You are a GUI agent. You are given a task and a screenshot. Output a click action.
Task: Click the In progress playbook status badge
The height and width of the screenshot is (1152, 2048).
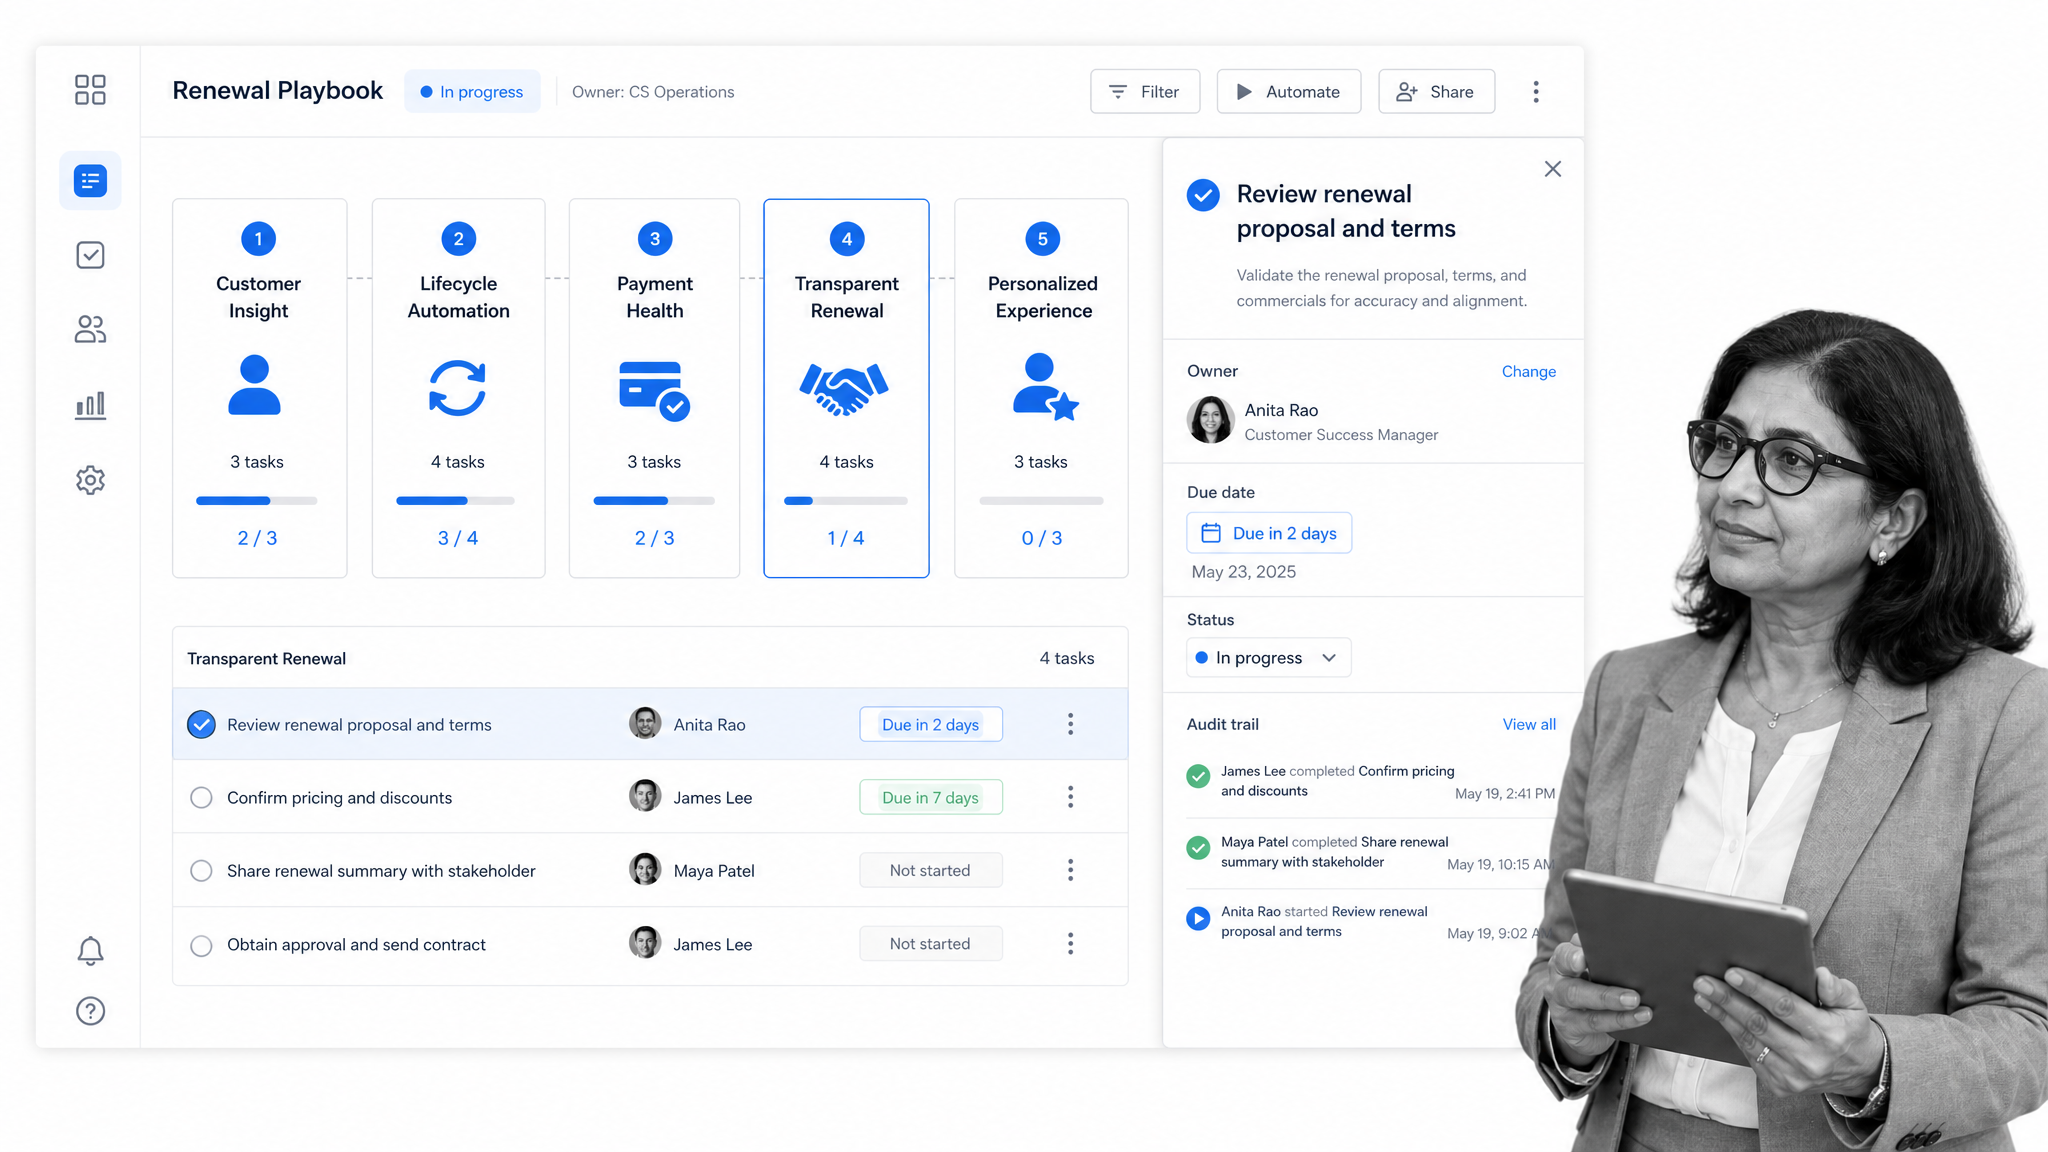pyautogui.click(x=472, y=91)
